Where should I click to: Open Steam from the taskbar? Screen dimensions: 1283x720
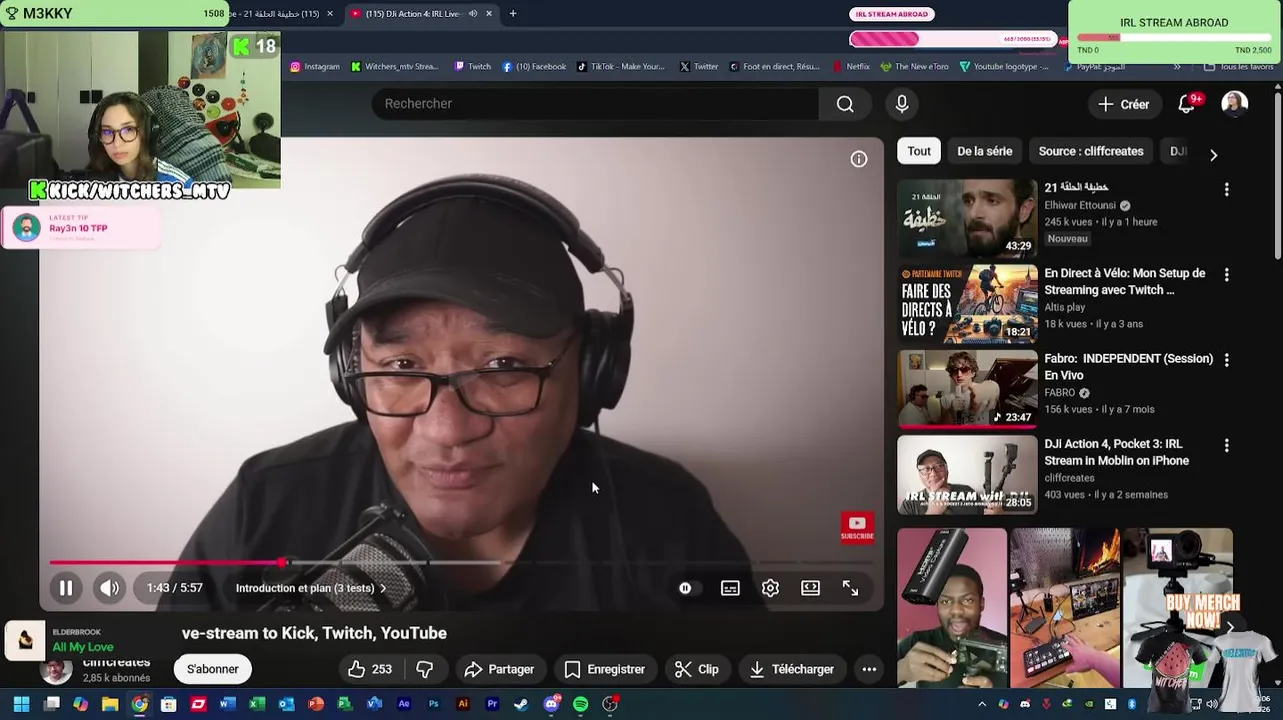click(x=521, y=704)
